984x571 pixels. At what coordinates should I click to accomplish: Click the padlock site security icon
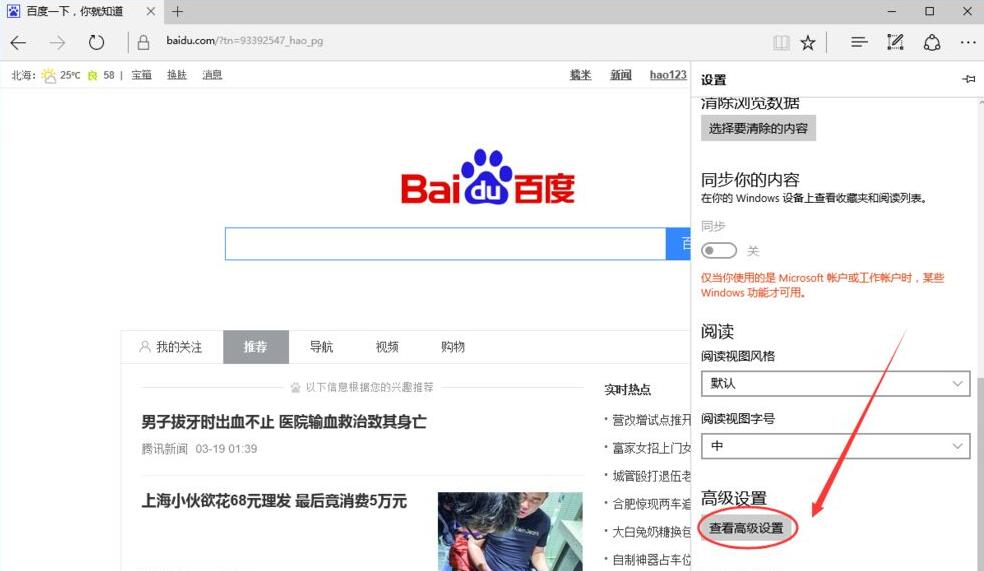[x=143, y=42]
